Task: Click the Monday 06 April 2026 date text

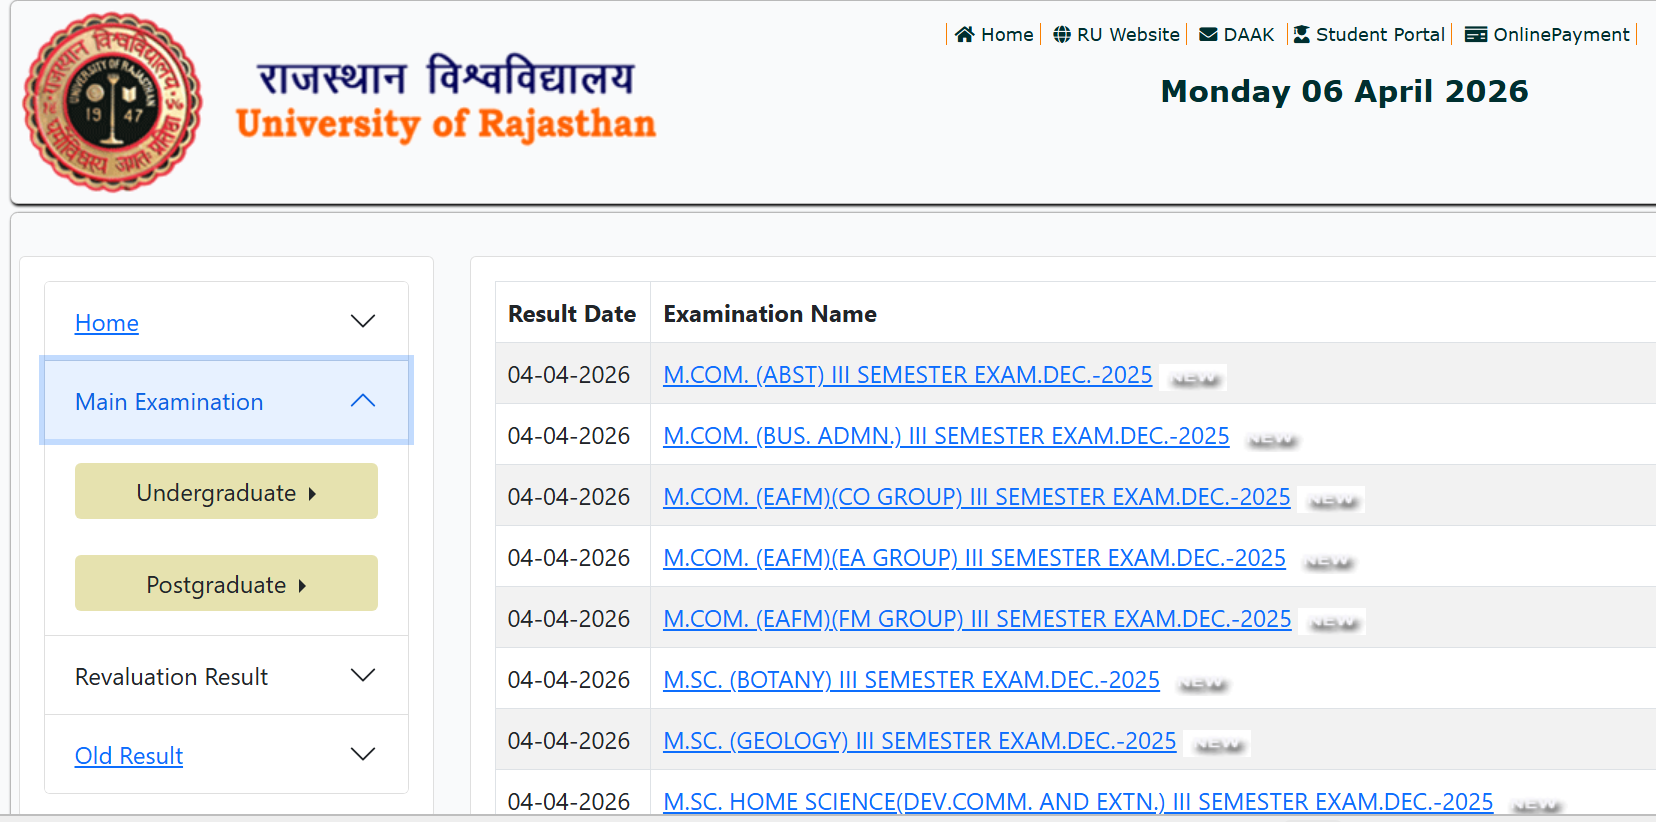Action: click(1344, 91)
